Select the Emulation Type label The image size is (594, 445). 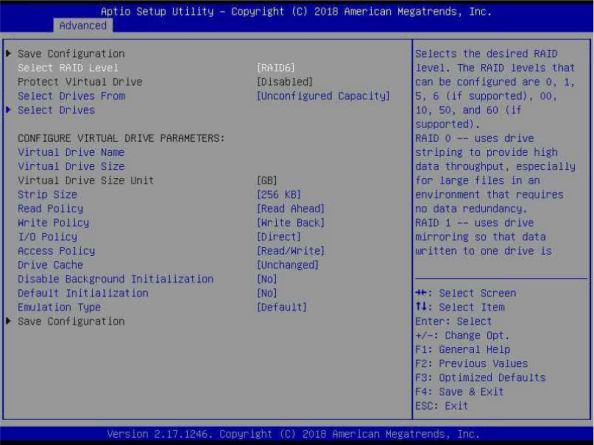pyautogui.click(x=59, y=307)
